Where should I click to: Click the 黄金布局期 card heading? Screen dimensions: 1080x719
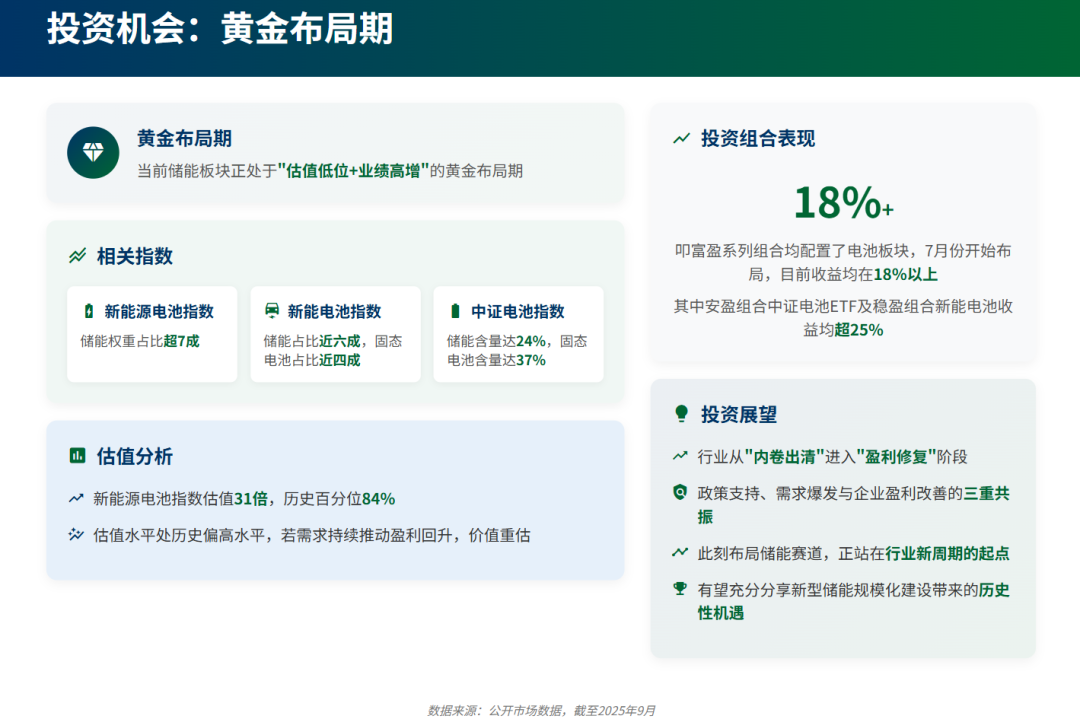[x=184, y=139]
